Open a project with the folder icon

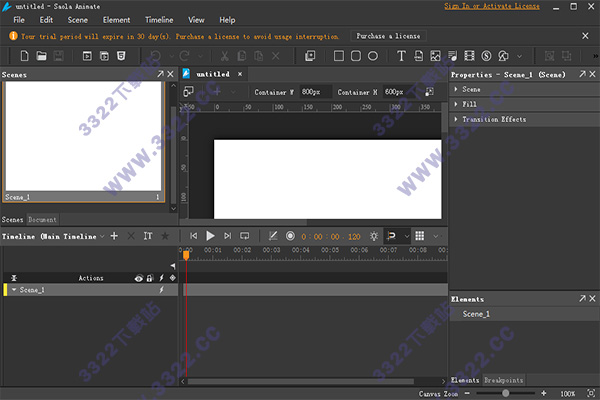click(41, 56)
